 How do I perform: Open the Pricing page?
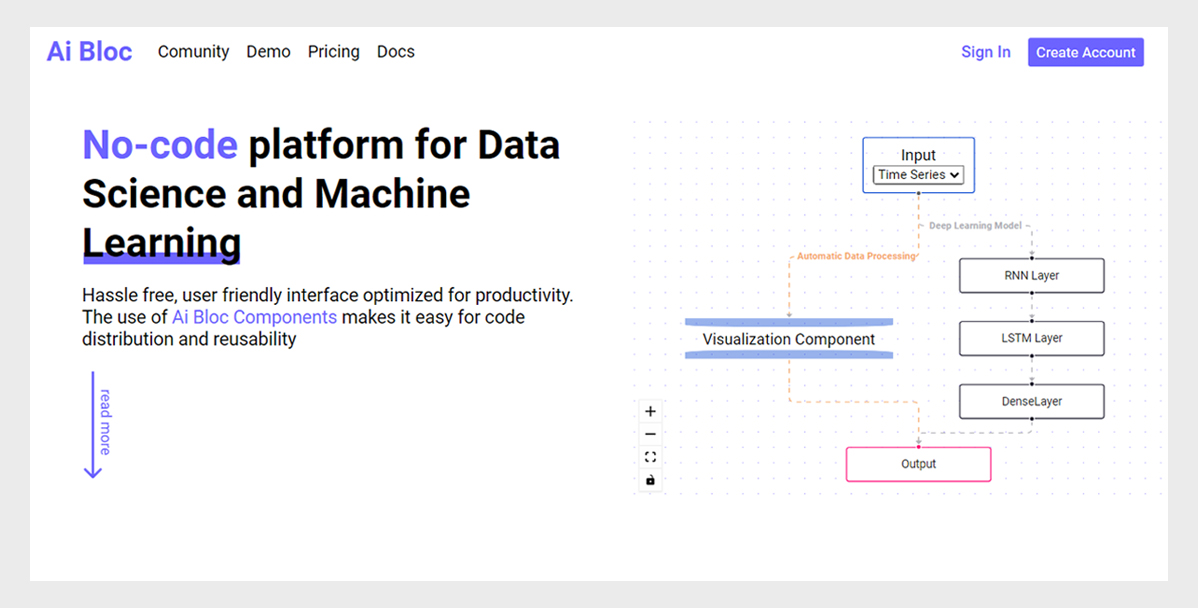click(x=334, y=52)
